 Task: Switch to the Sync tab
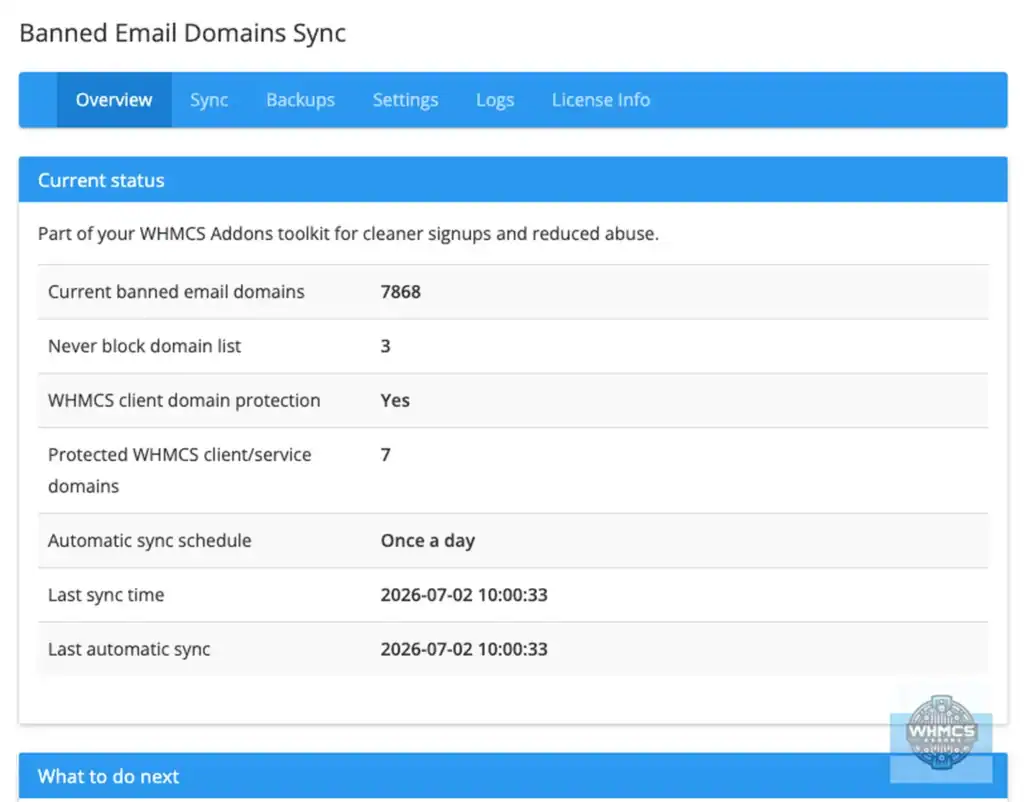point(209,100)
